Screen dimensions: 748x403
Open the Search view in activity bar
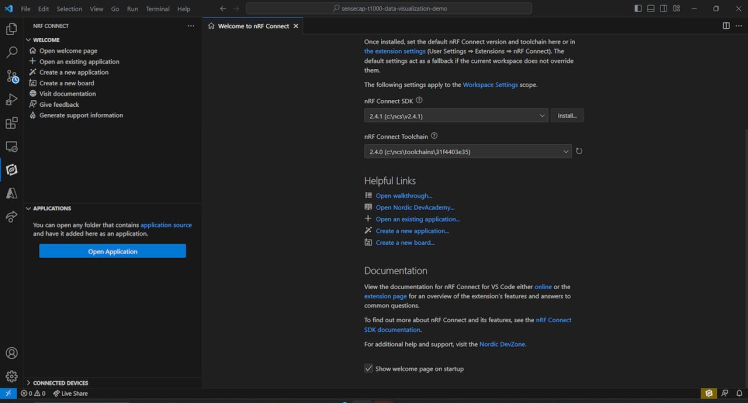pos(12,52)
